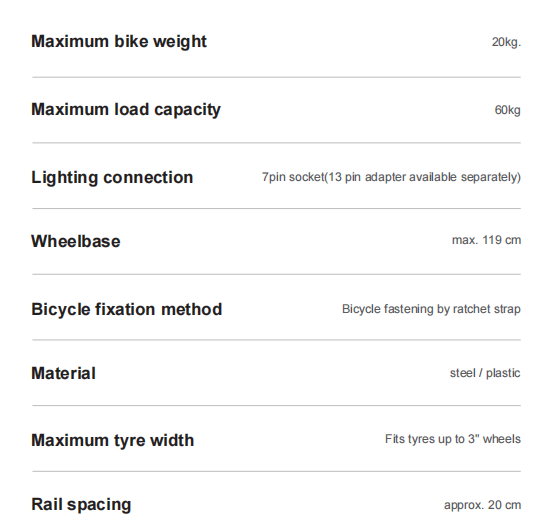Select the max. 119 cm value
Screen dimensions: 534x522
click(486, 240)
